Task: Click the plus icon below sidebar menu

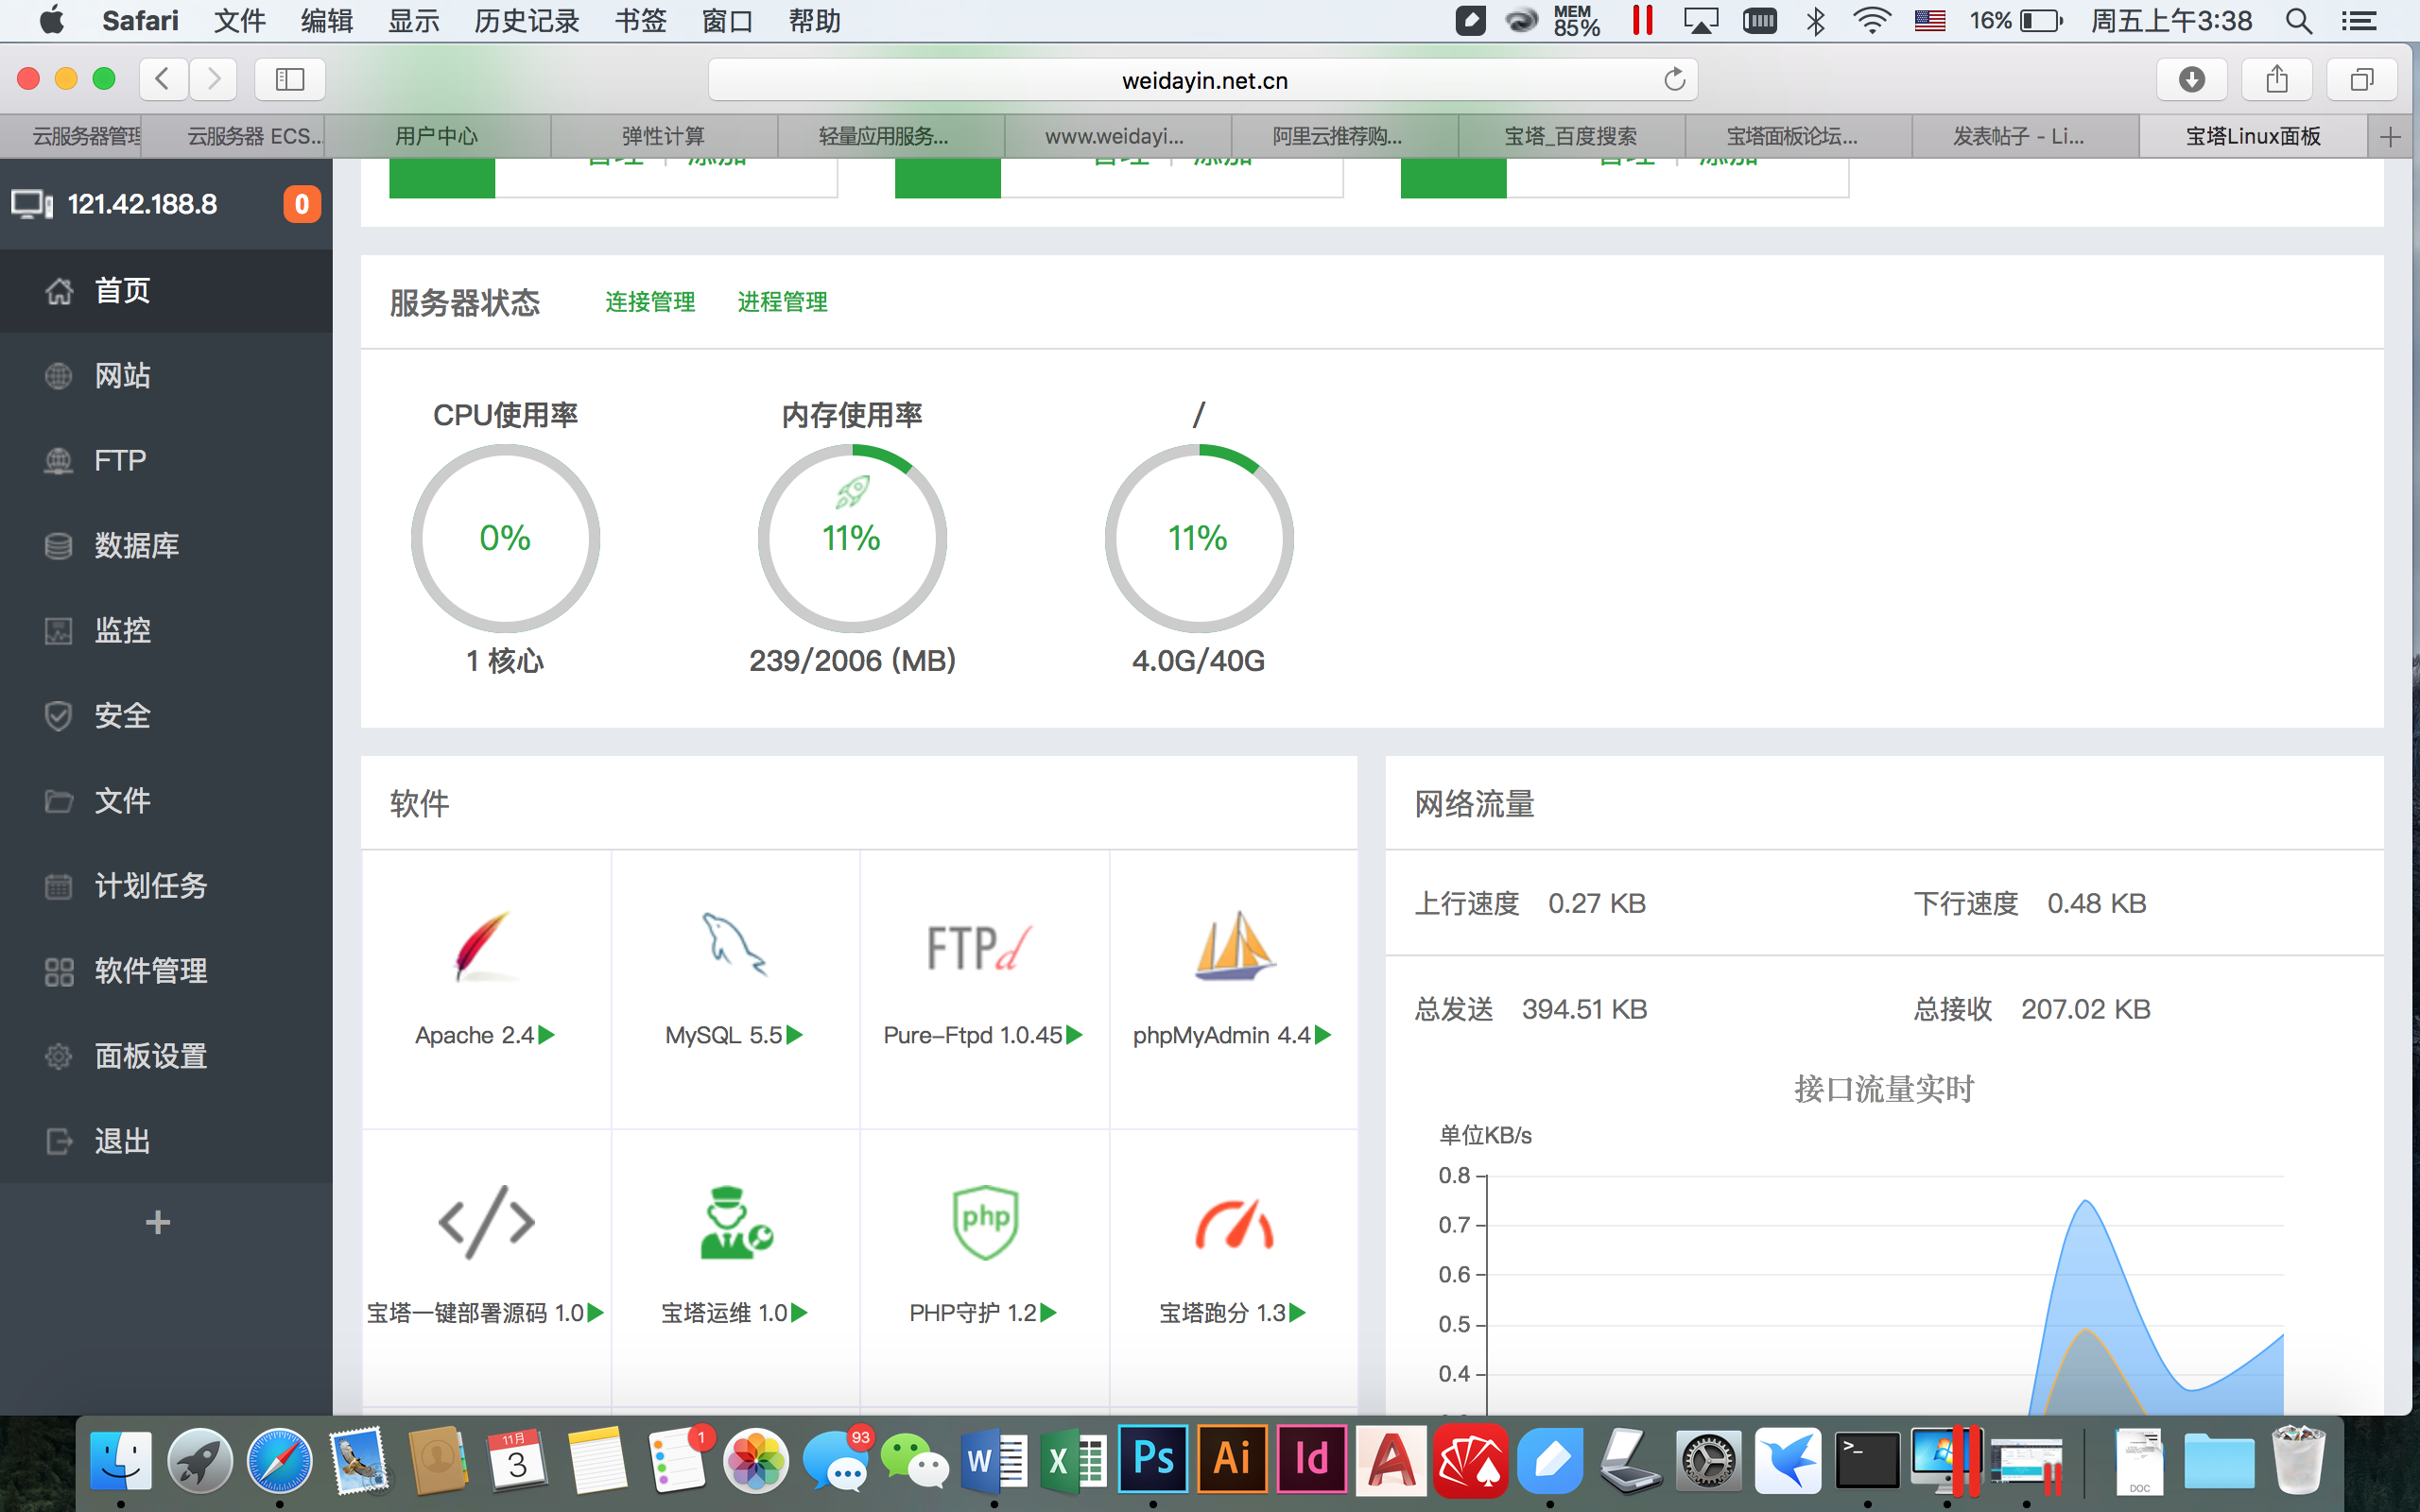Action: click(158, 1222)
